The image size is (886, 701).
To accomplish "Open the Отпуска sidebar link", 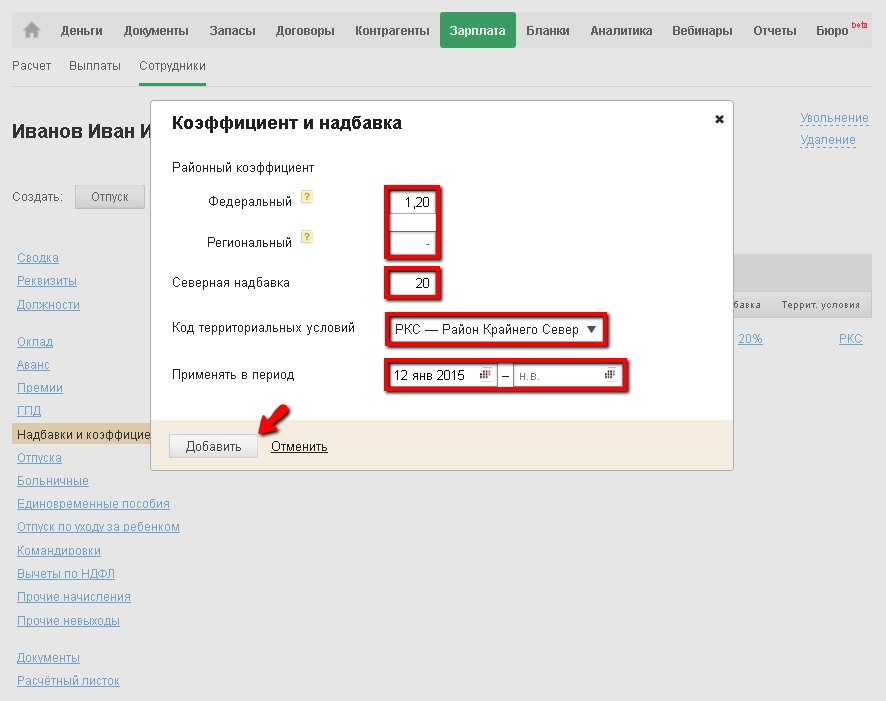I will (x=40, y=458).
